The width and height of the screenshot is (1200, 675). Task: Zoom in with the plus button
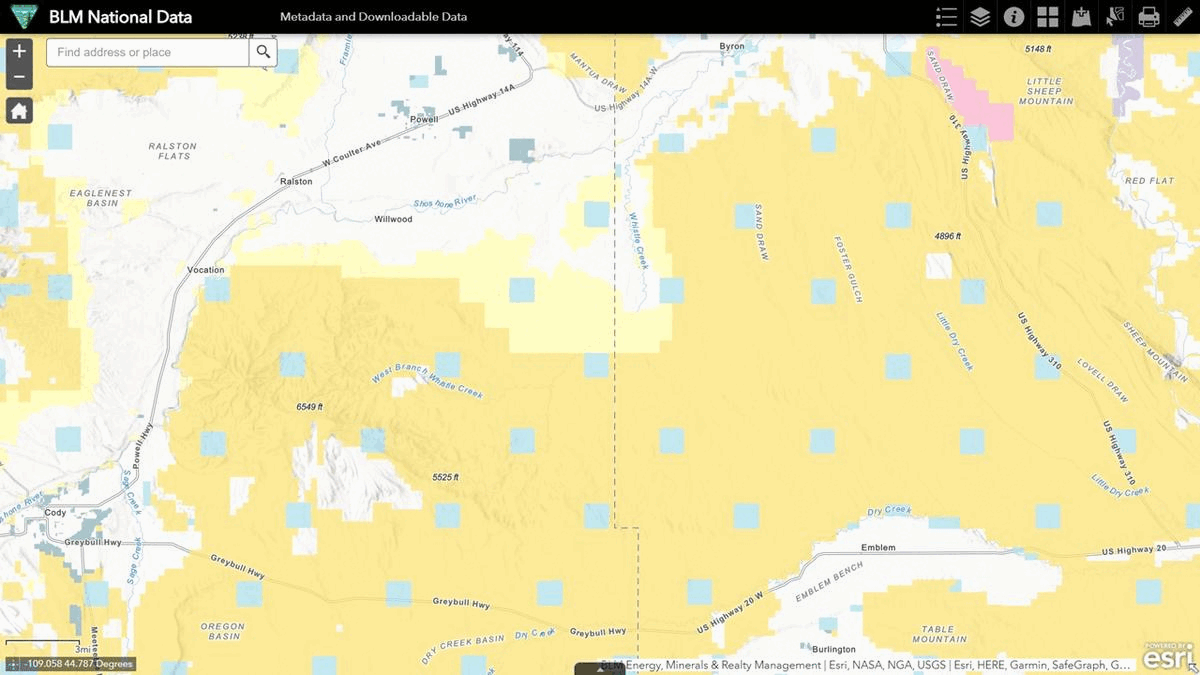[x=19, y=51]
